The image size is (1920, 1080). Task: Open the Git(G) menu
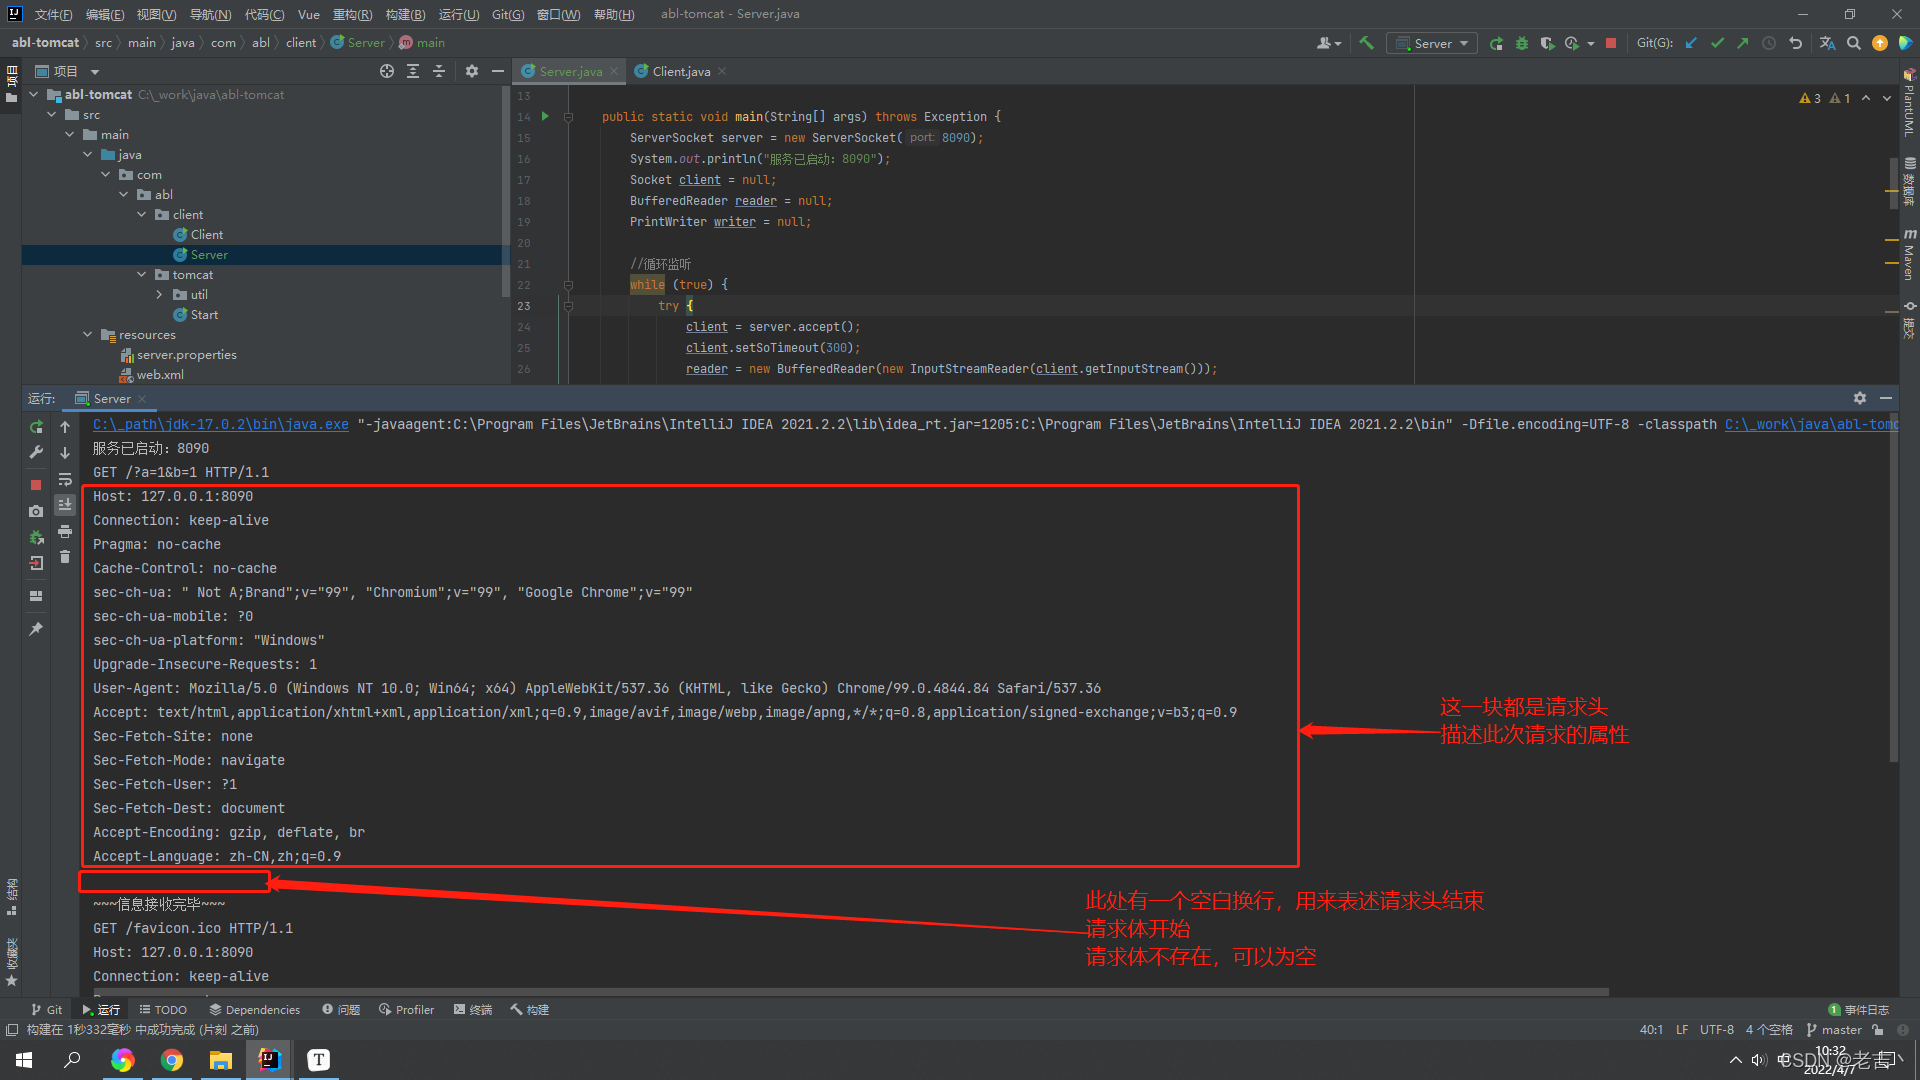pos(507,14)
